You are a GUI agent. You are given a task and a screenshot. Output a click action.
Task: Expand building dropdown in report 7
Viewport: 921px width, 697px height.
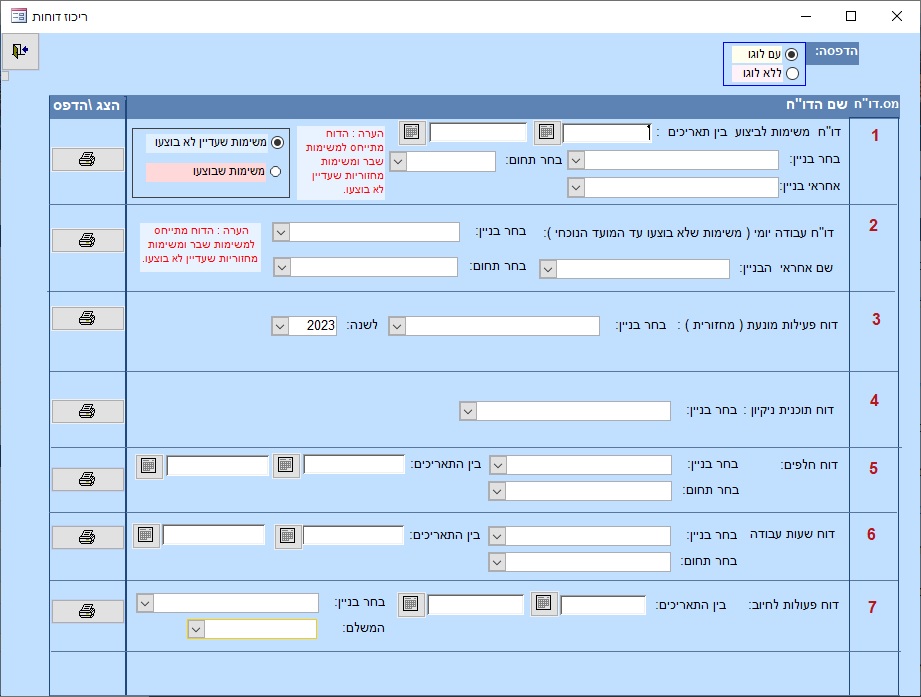(x=145, y=603)
